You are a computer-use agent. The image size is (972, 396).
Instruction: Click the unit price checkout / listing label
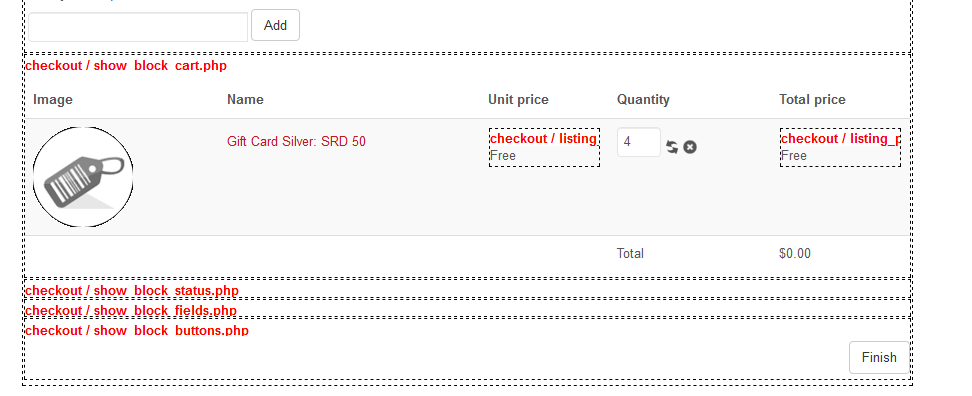543,138
